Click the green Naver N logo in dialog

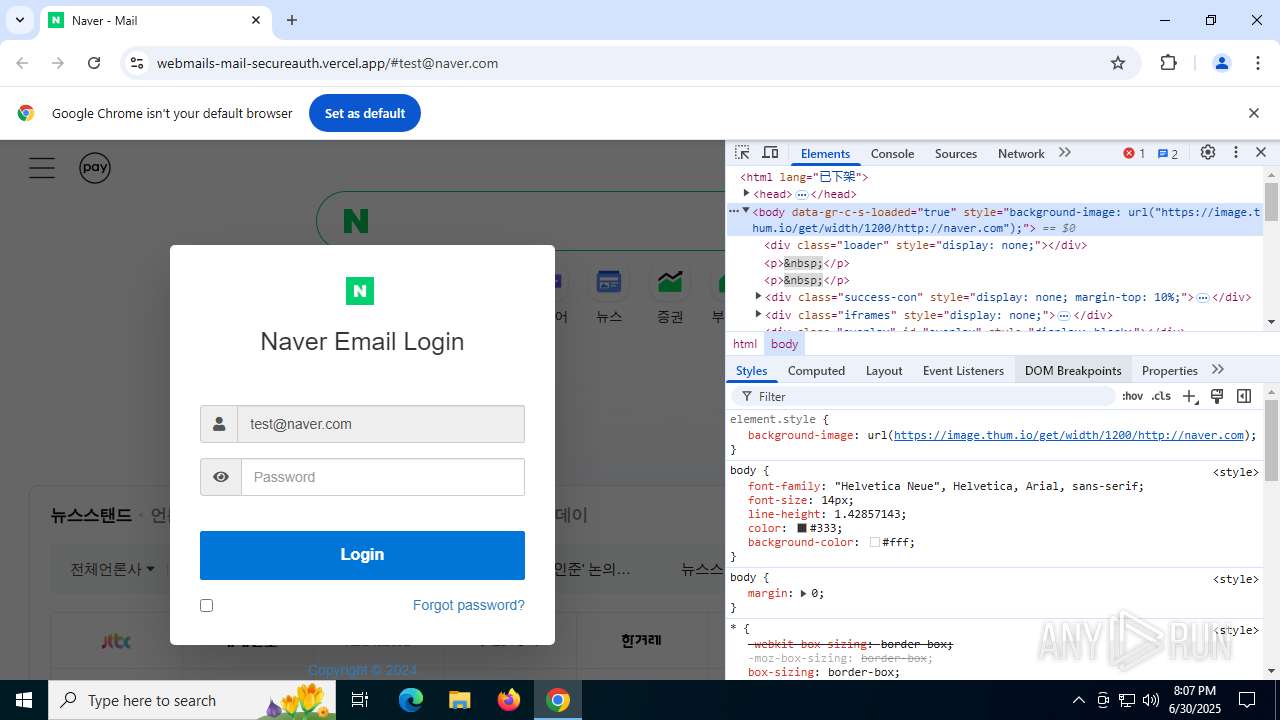(x=360, y=291)
